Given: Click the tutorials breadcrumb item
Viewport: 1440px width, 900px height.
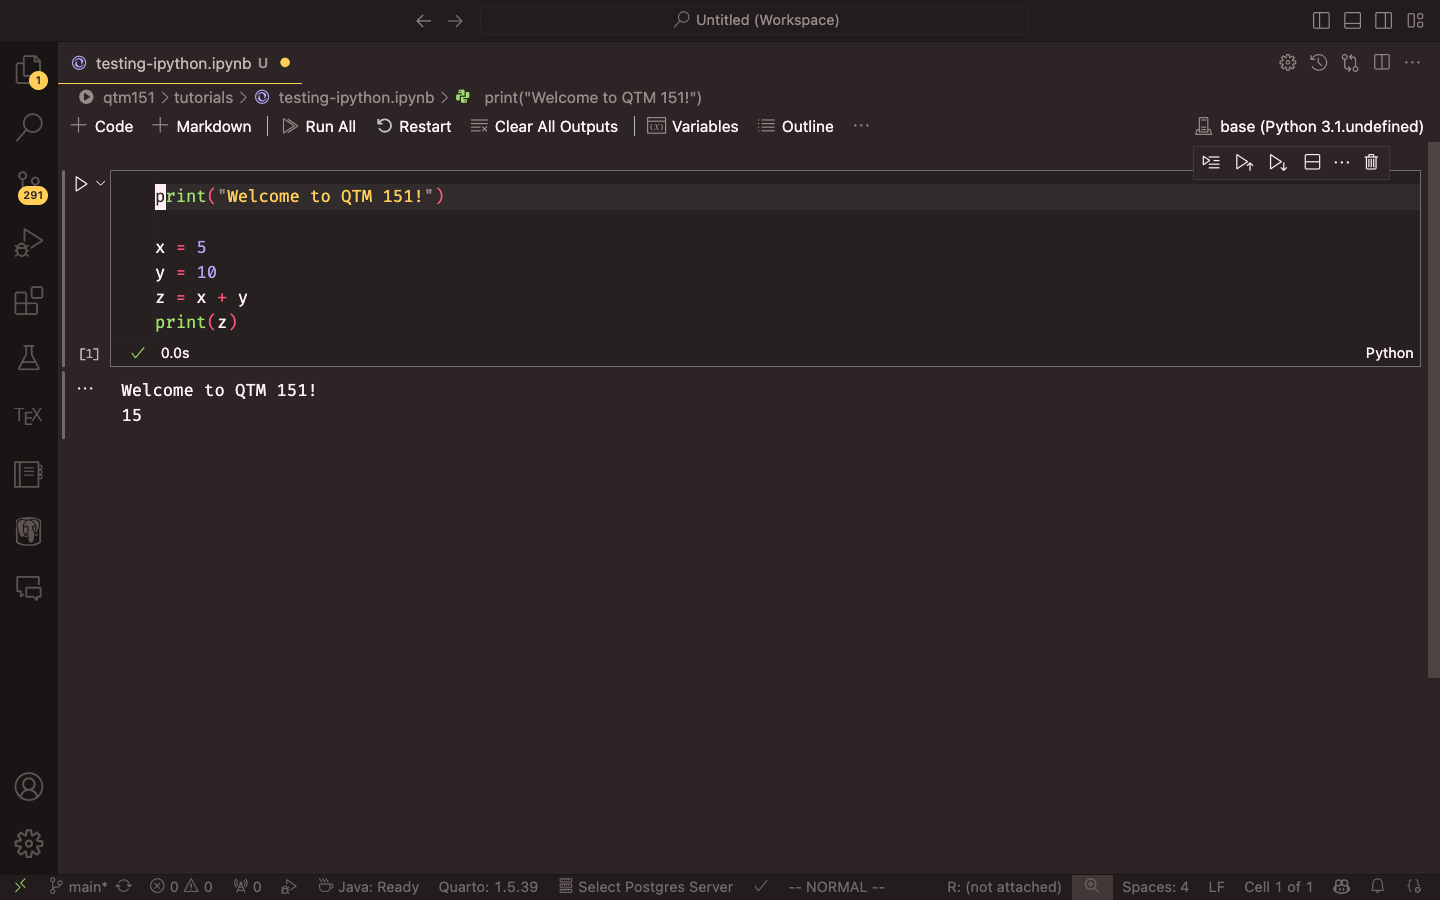Looking at the screenshot, I should (x=203, y=97).
